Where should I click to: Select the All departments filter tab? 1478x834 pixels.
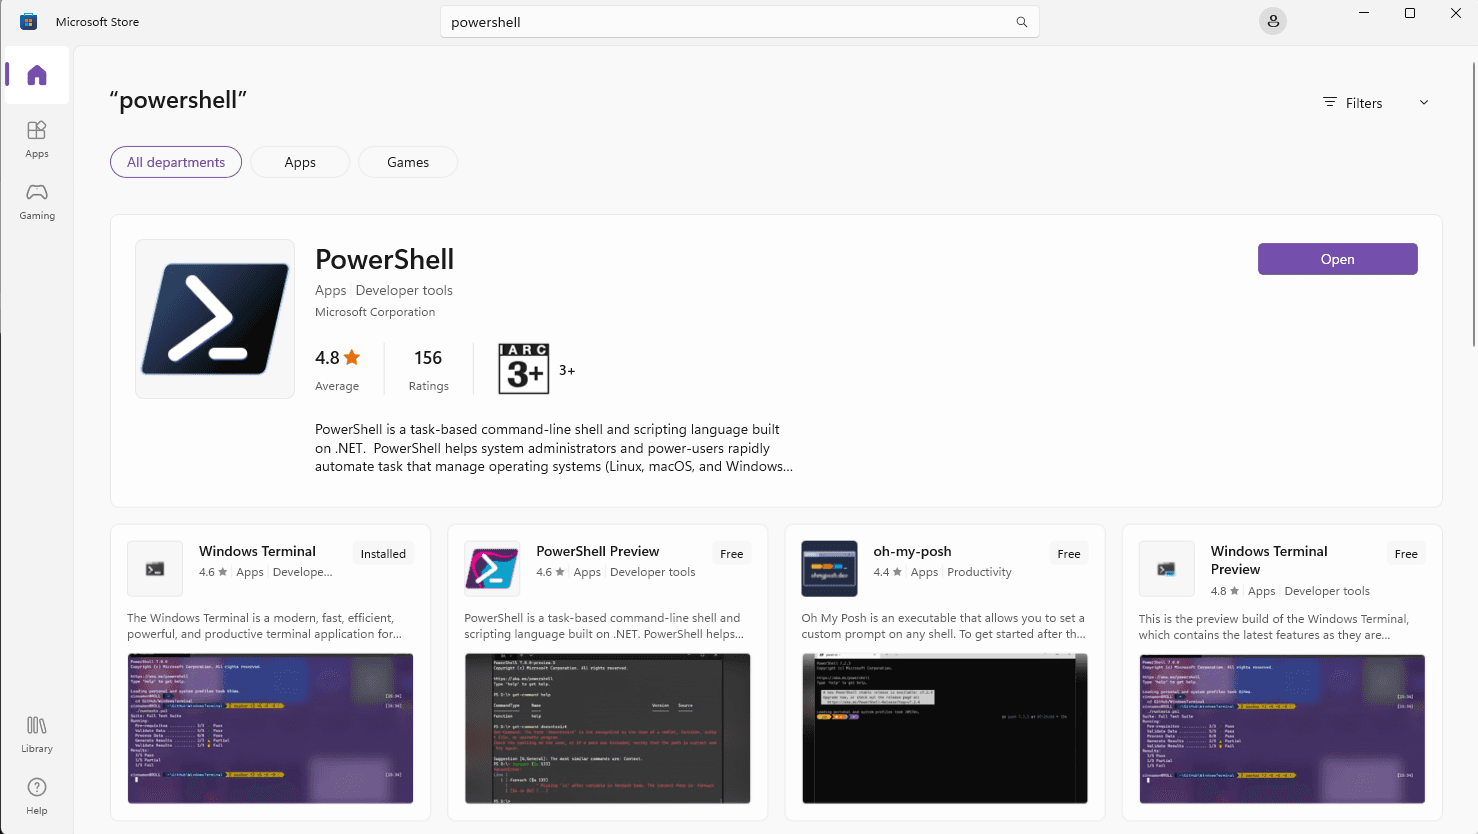(x=176, y=162)
